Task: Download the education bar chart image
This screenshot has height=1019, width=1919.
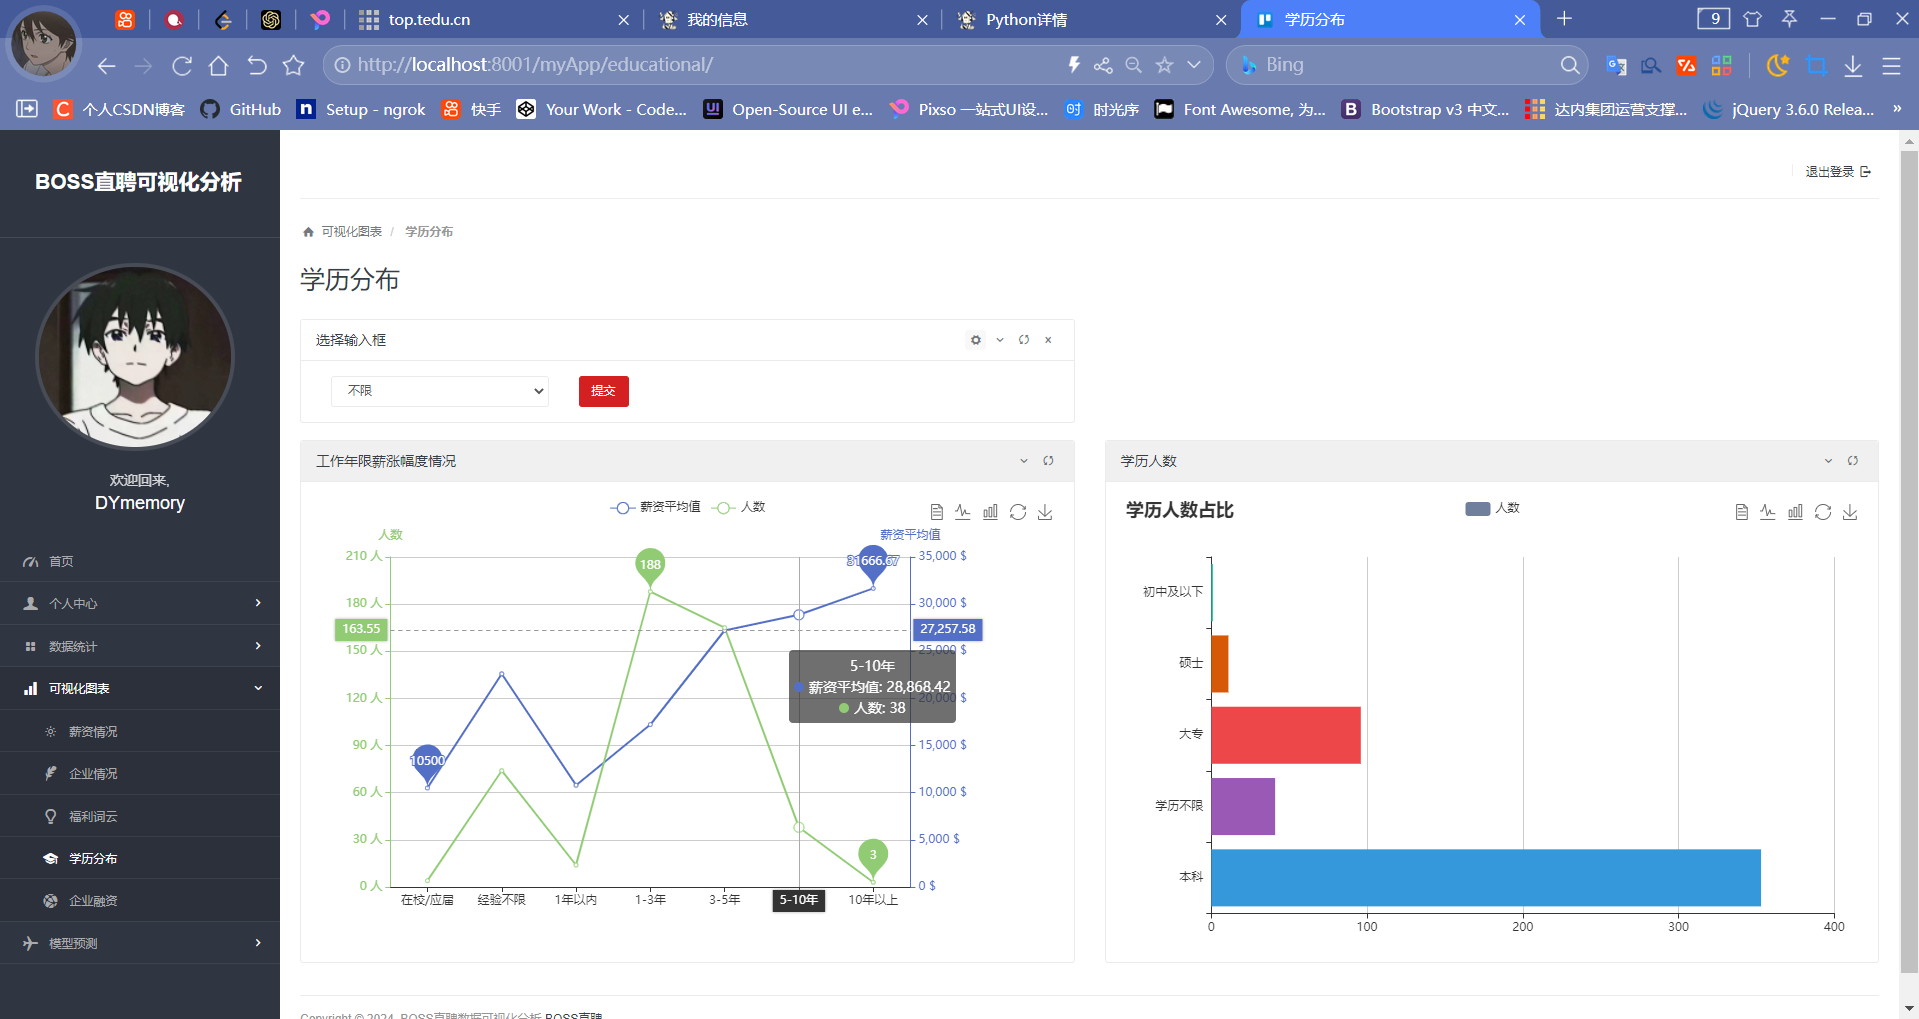Action: tap(1850, 512)
